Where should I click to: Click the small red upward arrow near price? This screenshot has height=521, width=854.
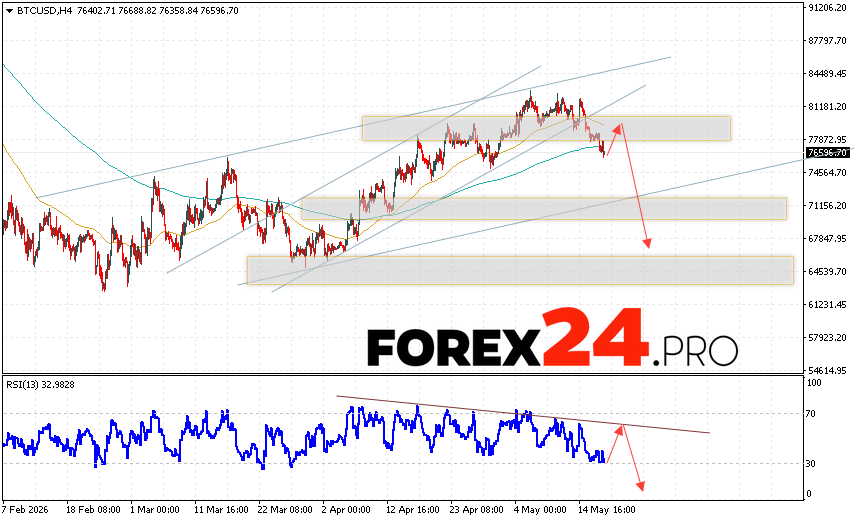613,140
